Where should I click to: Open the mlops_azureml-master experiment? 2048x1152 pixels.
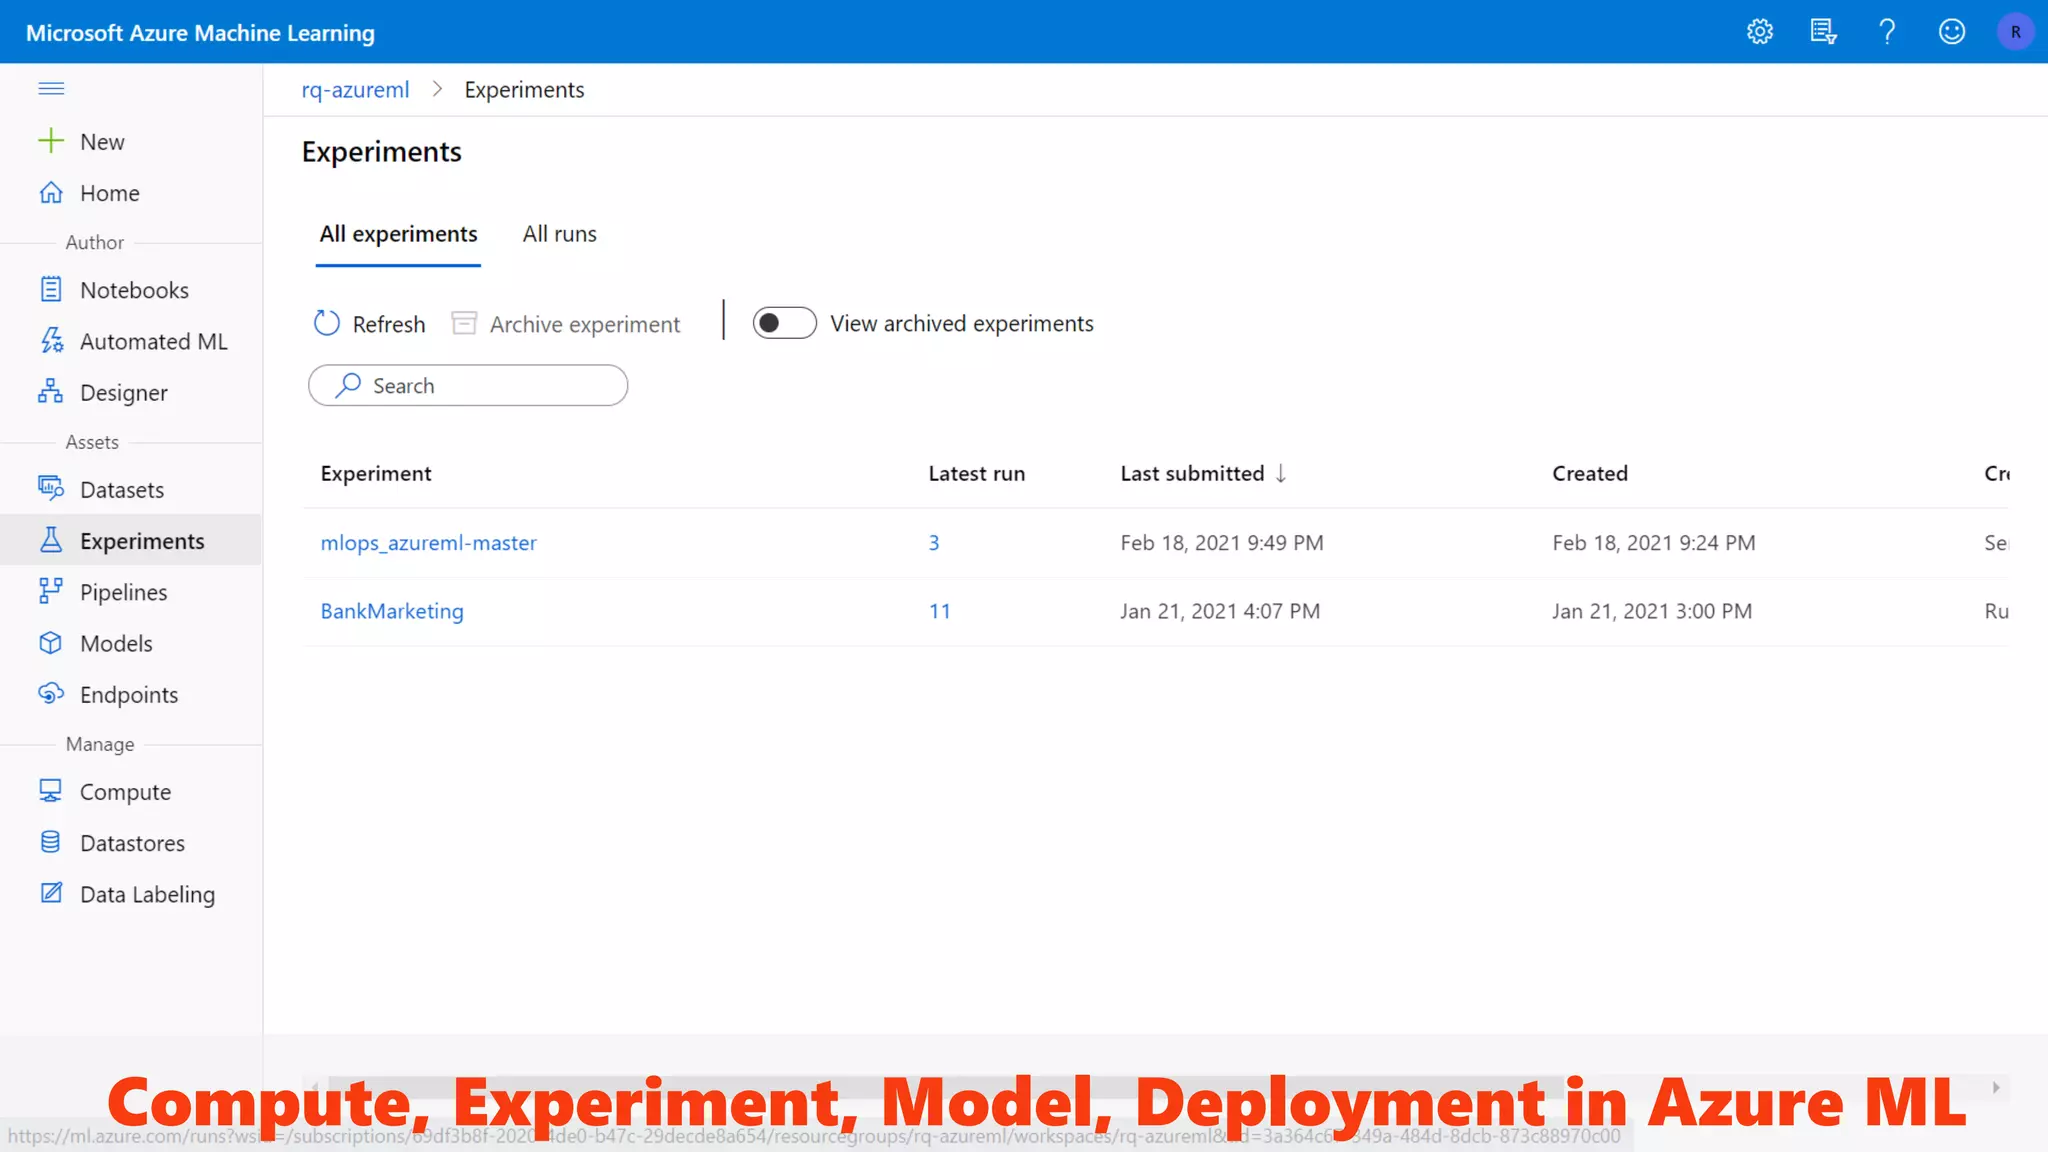click(x=428, y=543)
